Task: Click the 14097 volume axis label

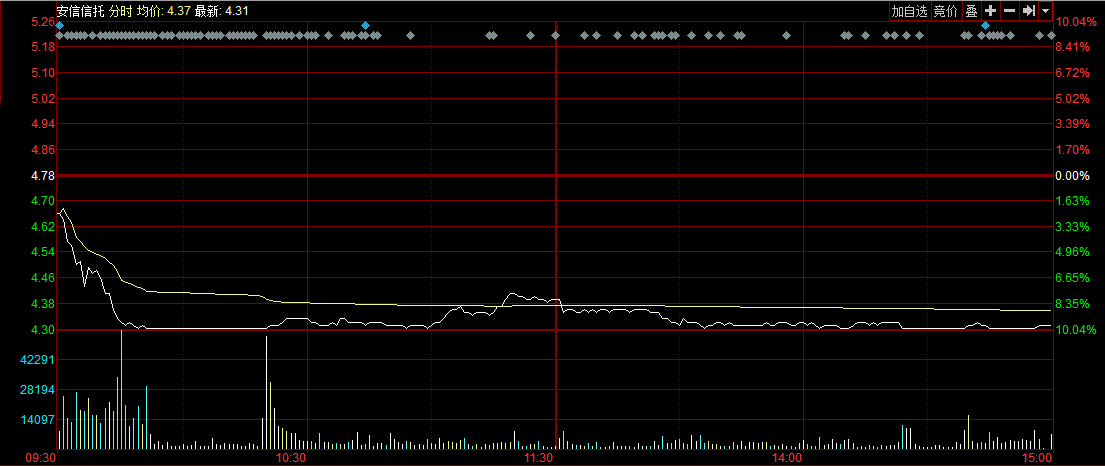Action: (37, 420)
